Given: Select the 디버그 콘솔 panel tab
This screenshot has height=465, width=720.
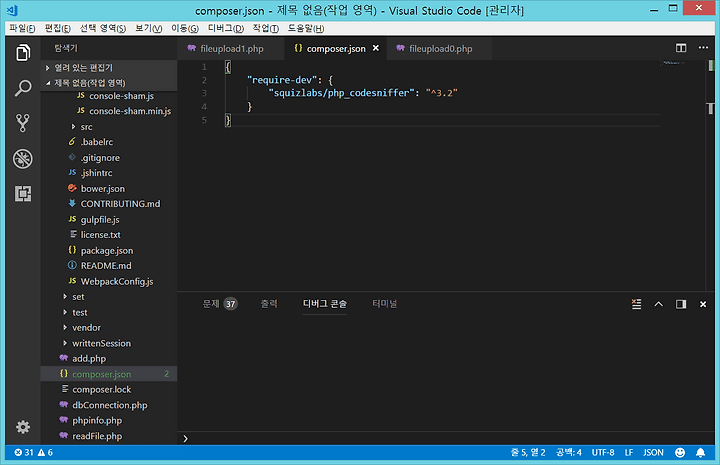Looking at the screenshot, I should tap(325, 304).
